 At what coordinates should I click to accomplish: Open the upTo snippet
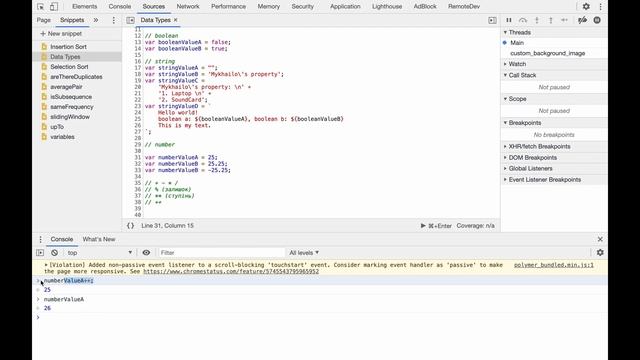click(x=57, y=127)
